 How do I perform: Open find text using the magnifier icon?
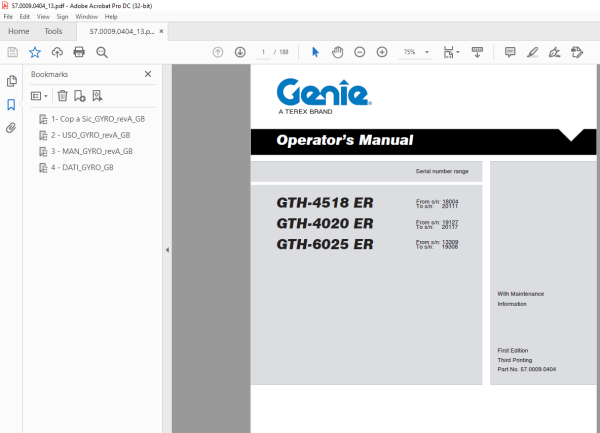point(102,52)
